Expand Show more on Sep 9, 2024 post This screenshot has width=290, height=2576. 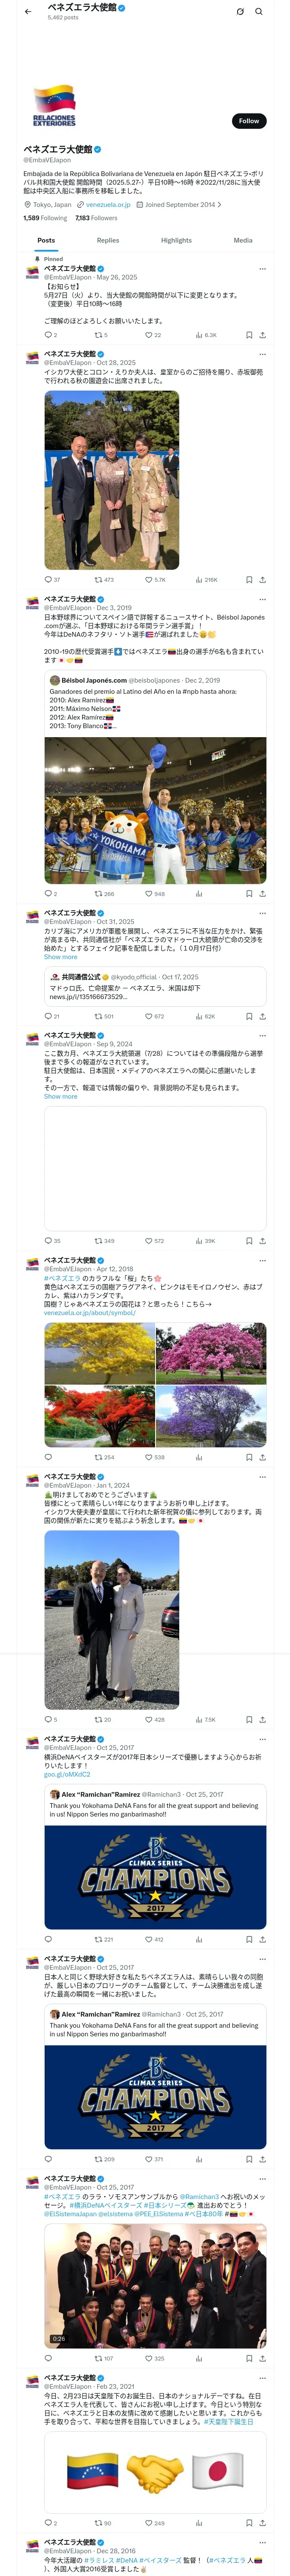point(60,1096)
